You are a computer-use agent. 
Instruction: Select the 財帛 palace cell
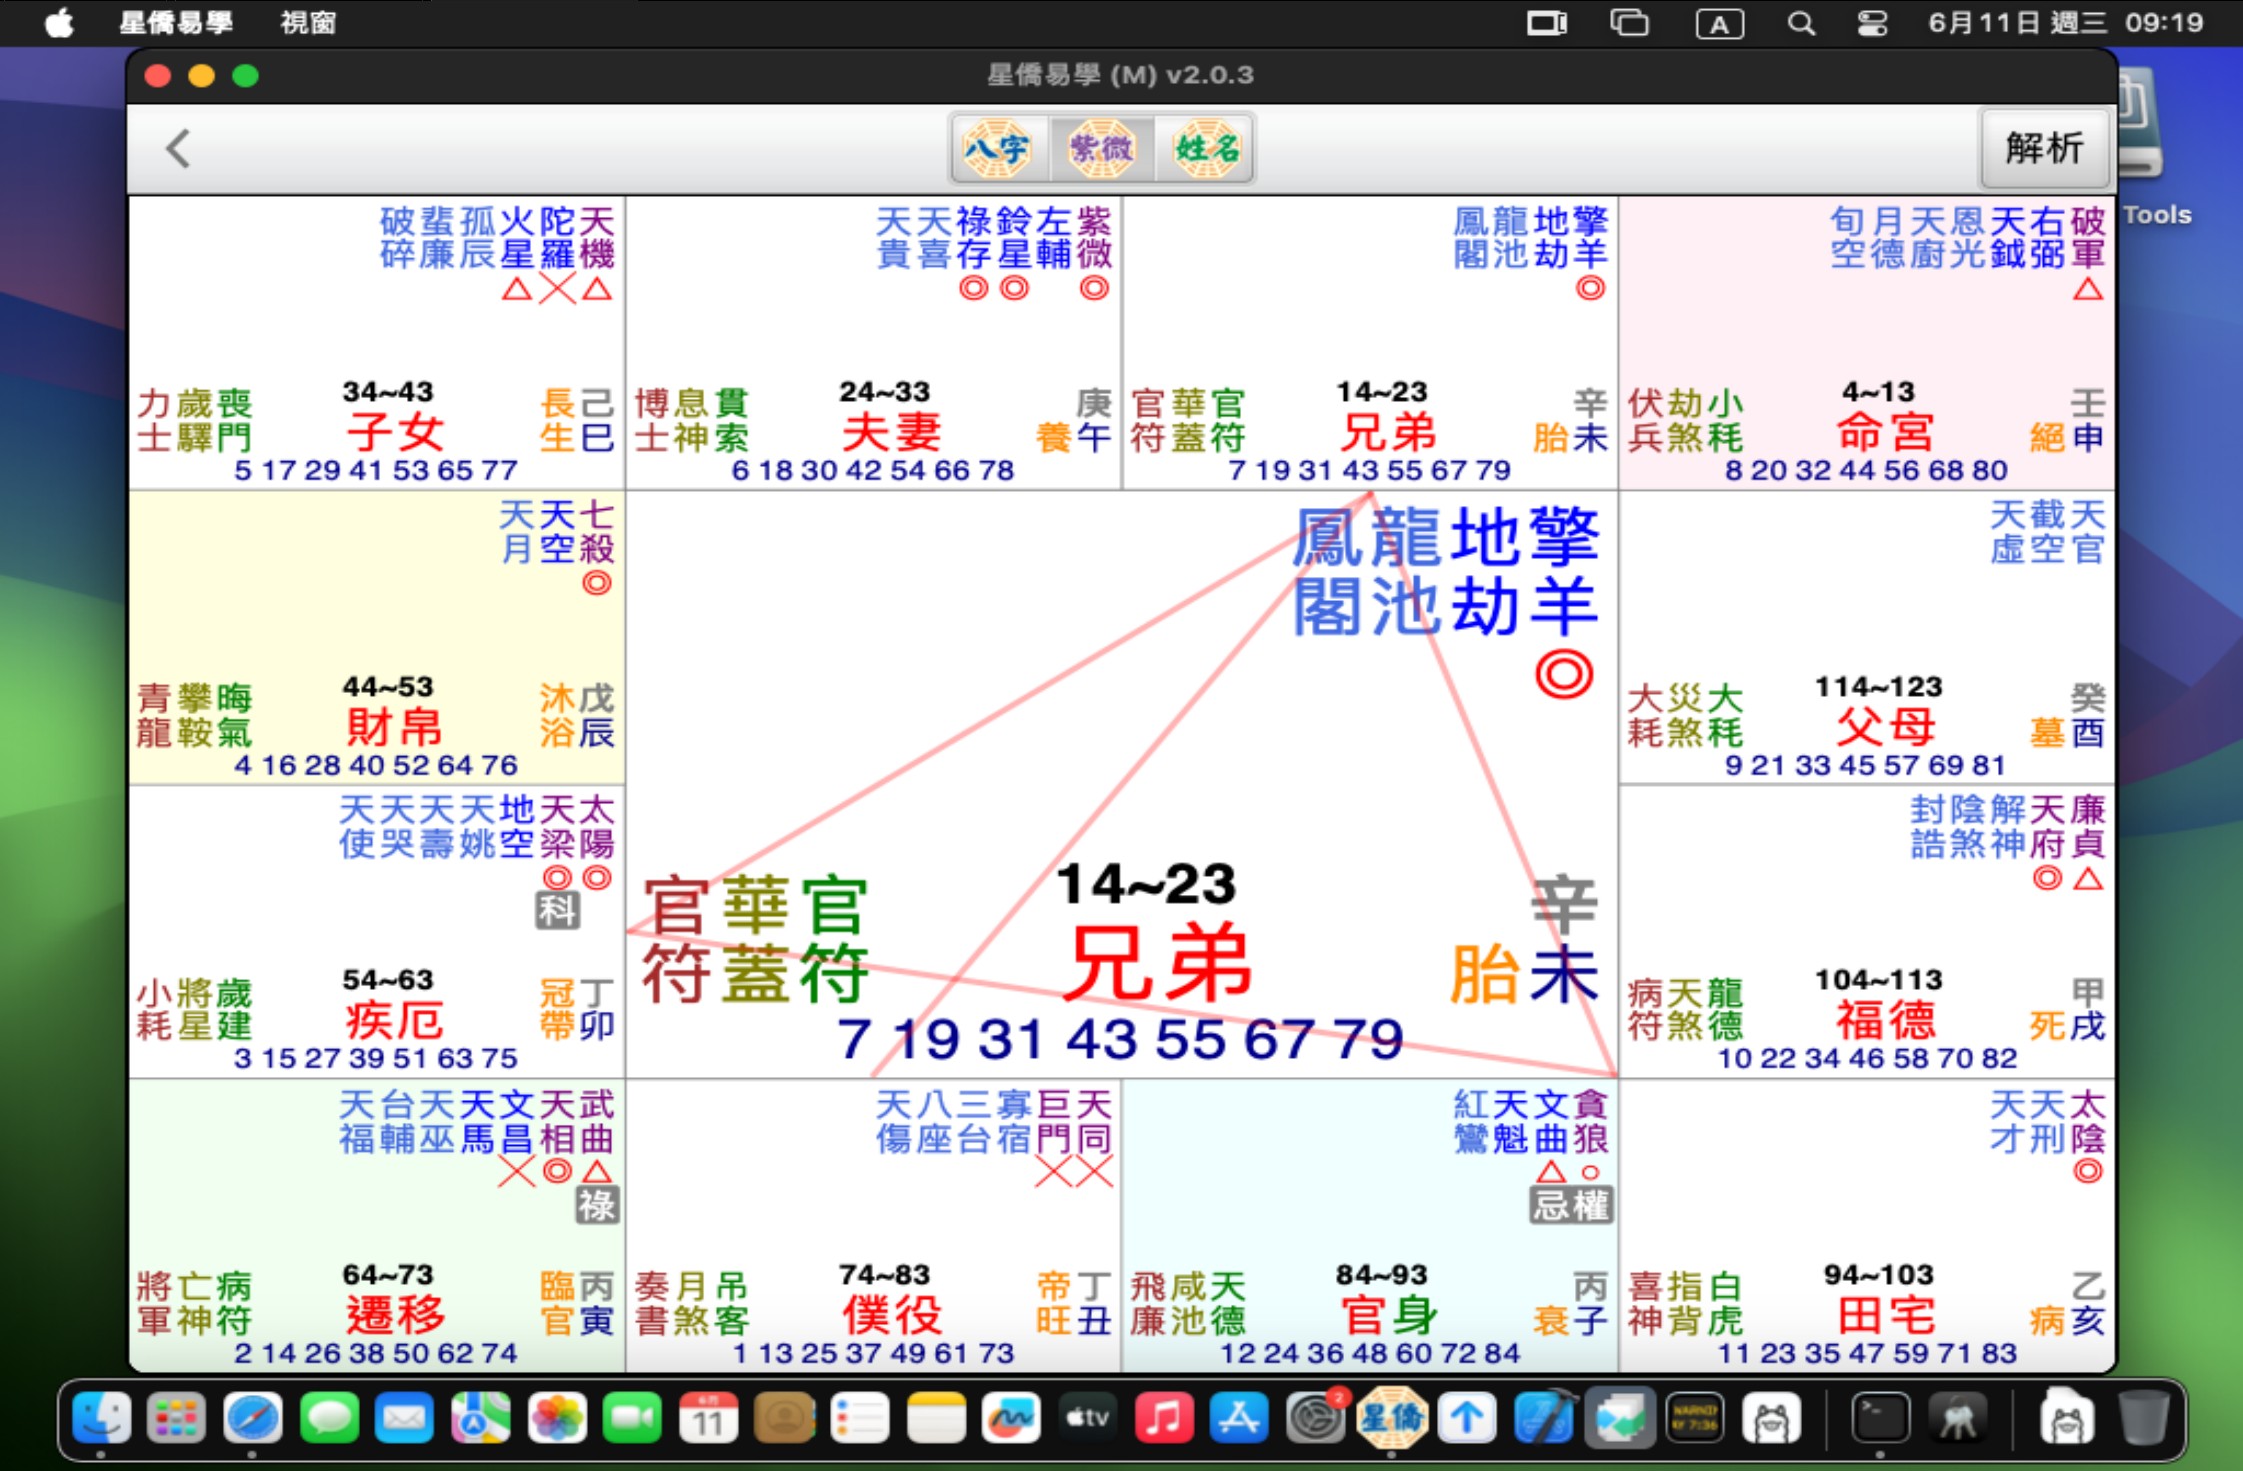tap(393, 728)
